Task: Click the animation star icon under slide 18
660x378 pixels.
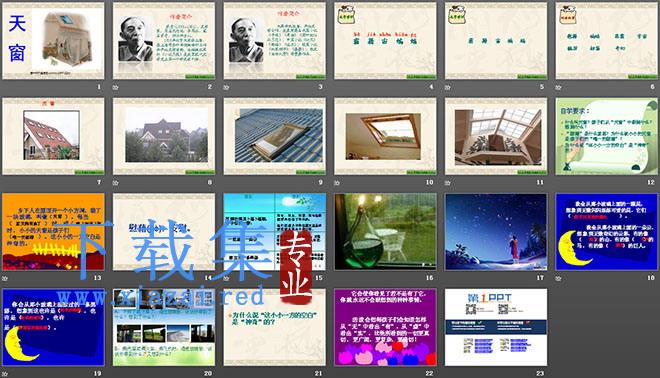Action: (558, 279)
